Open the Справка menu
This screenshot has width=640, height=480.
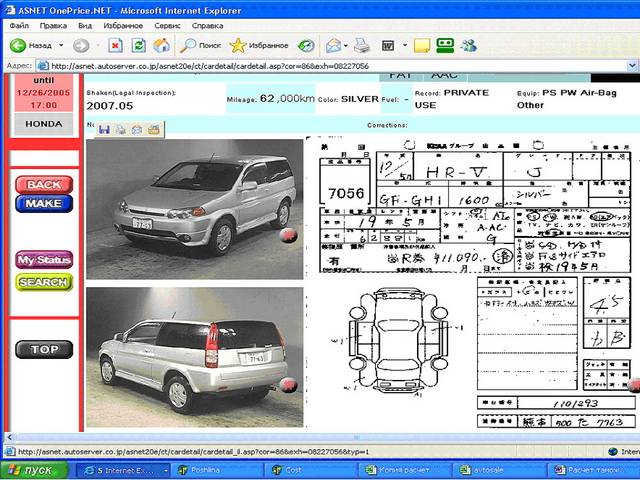(207, 26)
